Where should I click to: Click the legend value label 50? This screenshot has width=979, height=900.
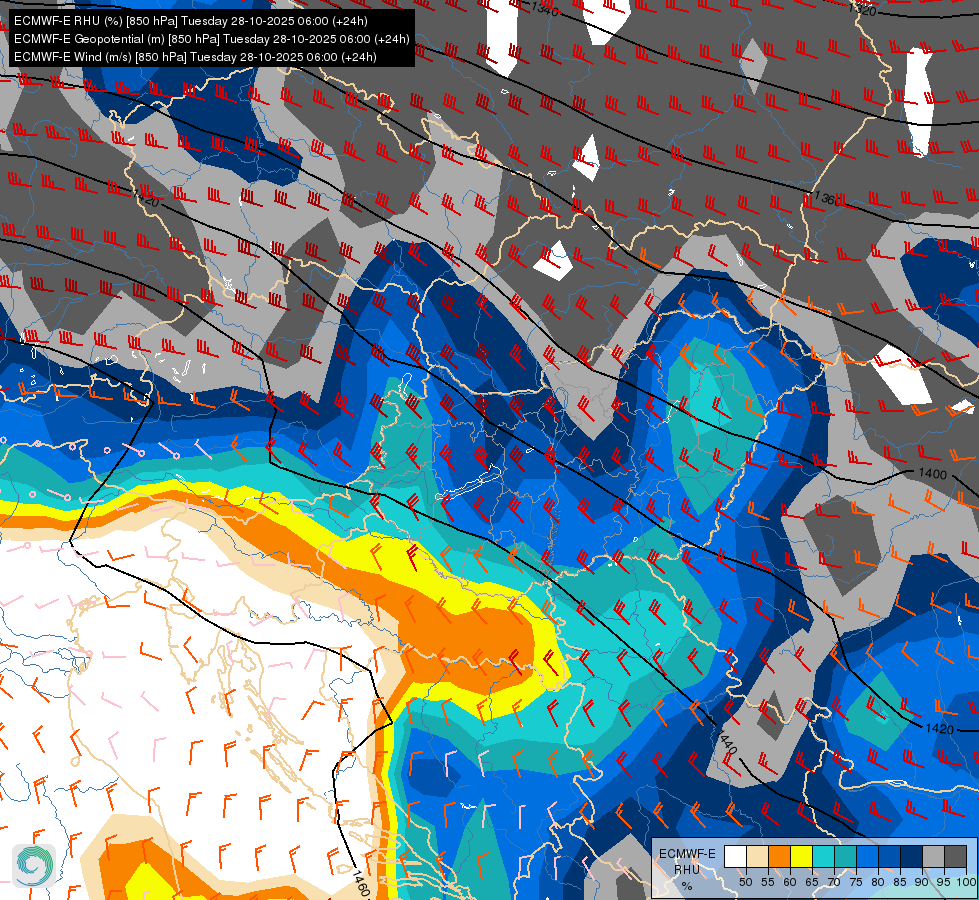pyautogui.click(x=745, y=882)
